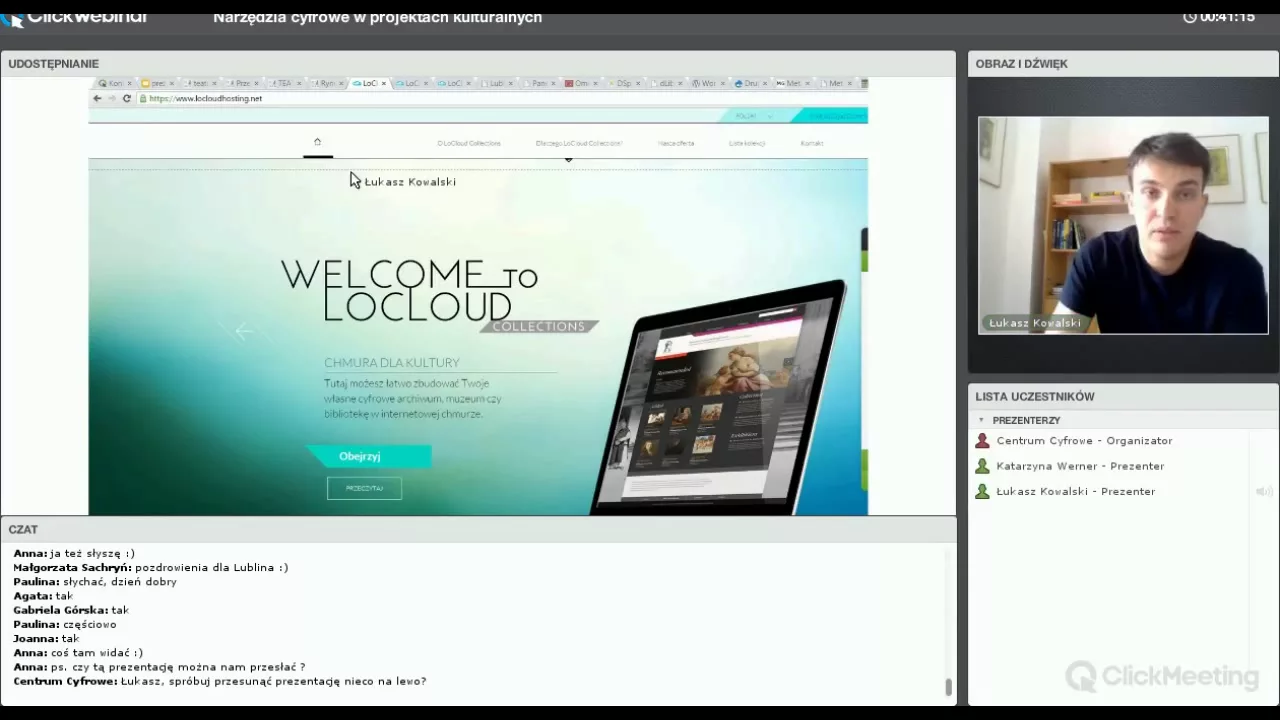Switch to the second LoCloud browser tab
The image size is (1280, 720).
412,84
